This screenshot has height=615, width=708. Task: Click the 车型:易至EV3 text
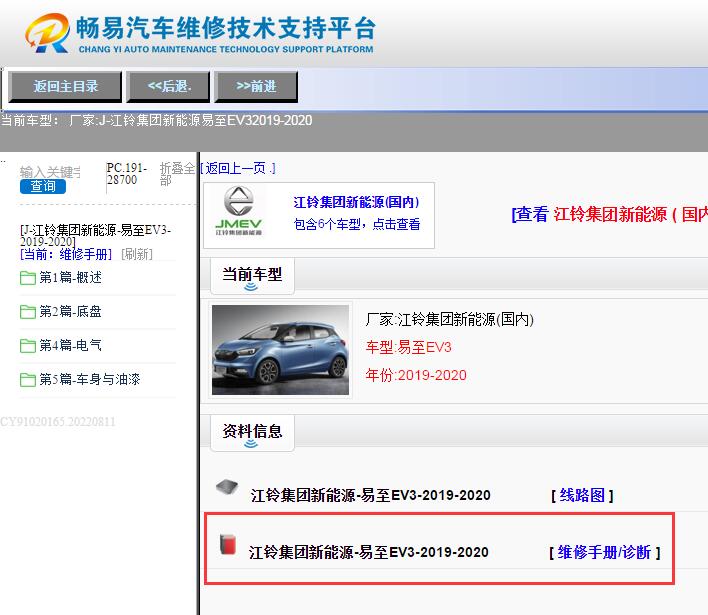pos(409,347)
